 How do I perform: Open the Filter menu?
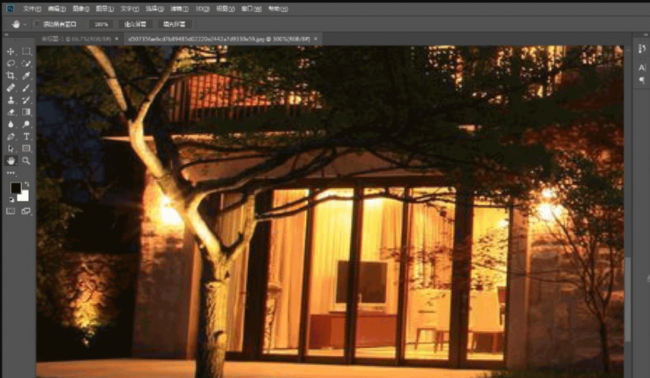(x=179, y=9)
